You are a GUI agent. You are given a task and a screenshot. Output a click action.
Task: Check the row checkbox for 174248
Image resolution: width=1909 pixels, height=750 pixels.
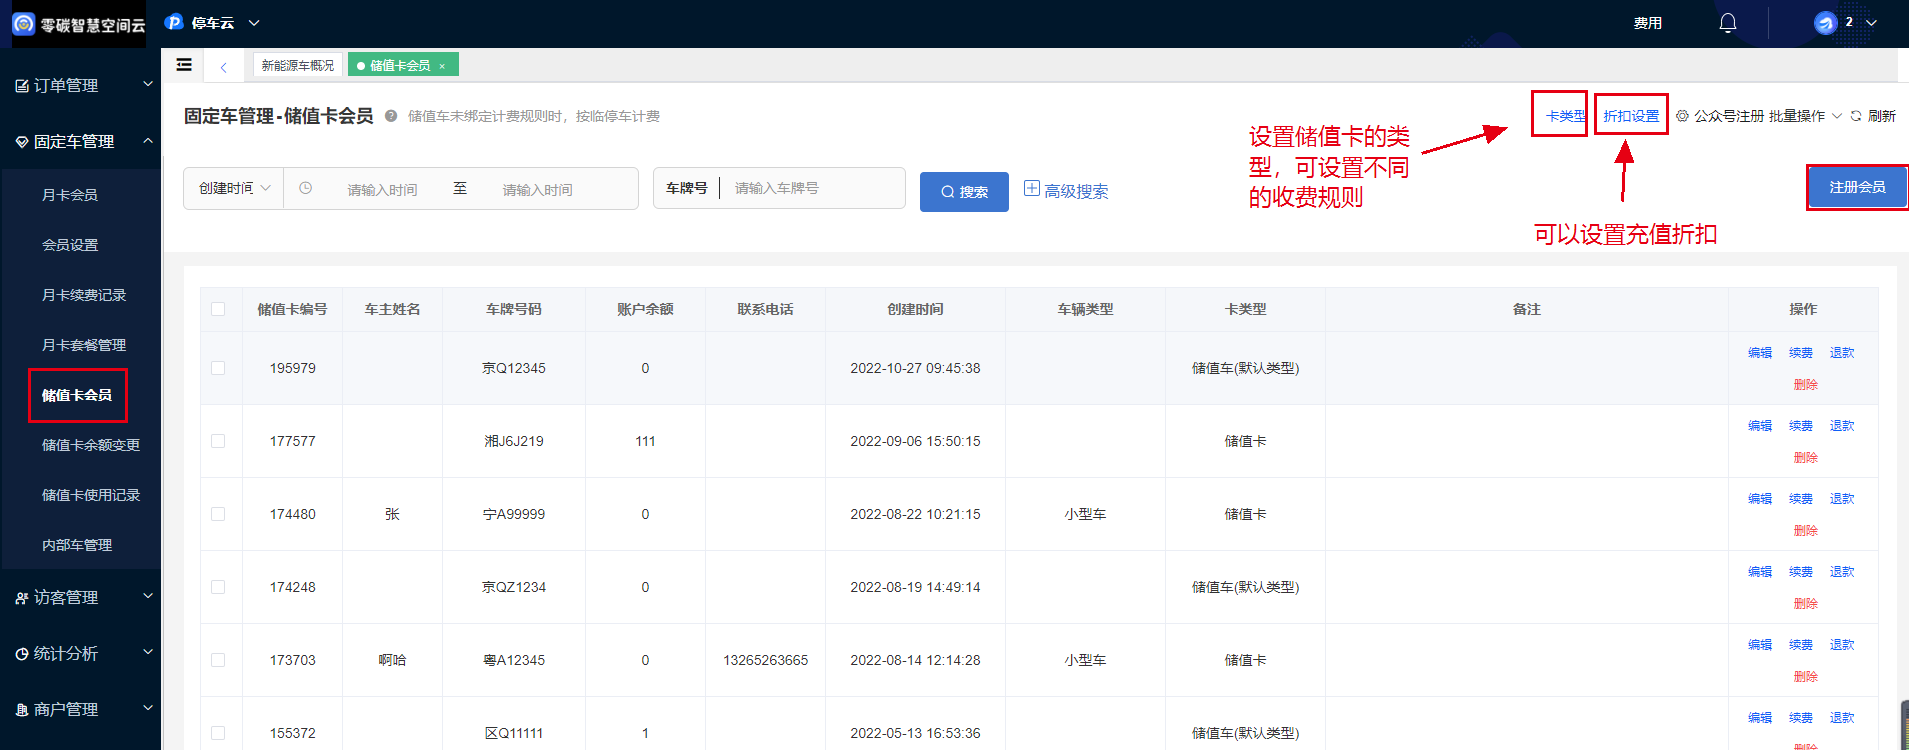pos(218,587)
